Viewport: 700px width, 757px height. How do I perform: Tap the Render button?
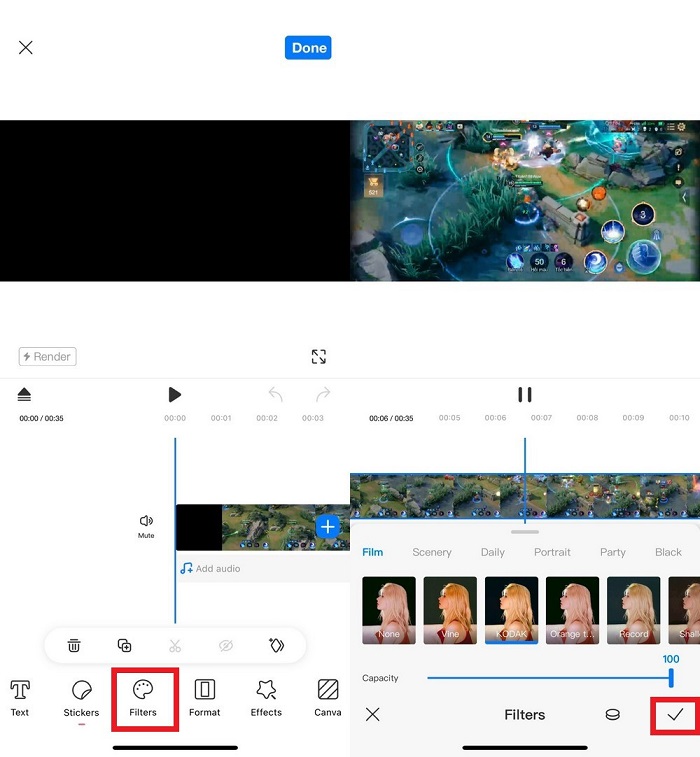coord(47,357)
